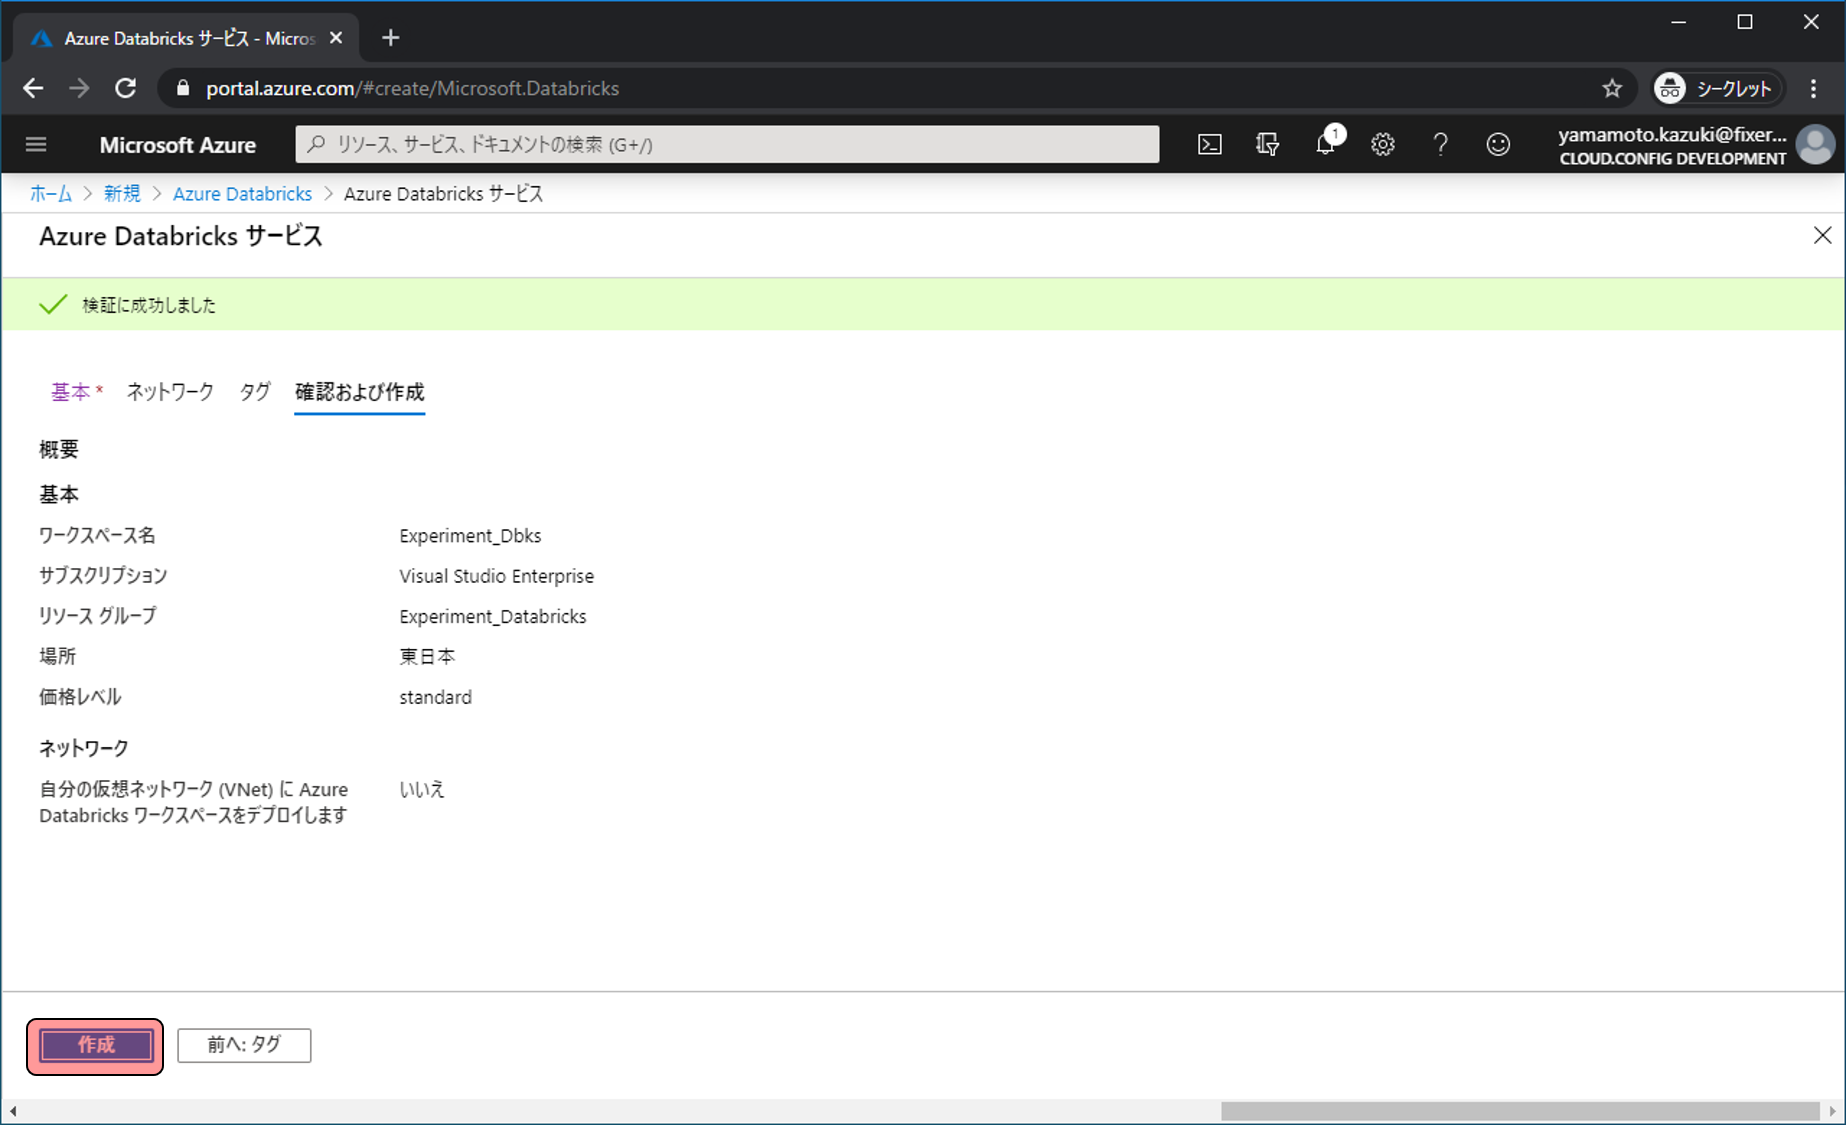1846x1125 pixels.
Task: Click the Azure portal search box
Action: click(727, 145)
